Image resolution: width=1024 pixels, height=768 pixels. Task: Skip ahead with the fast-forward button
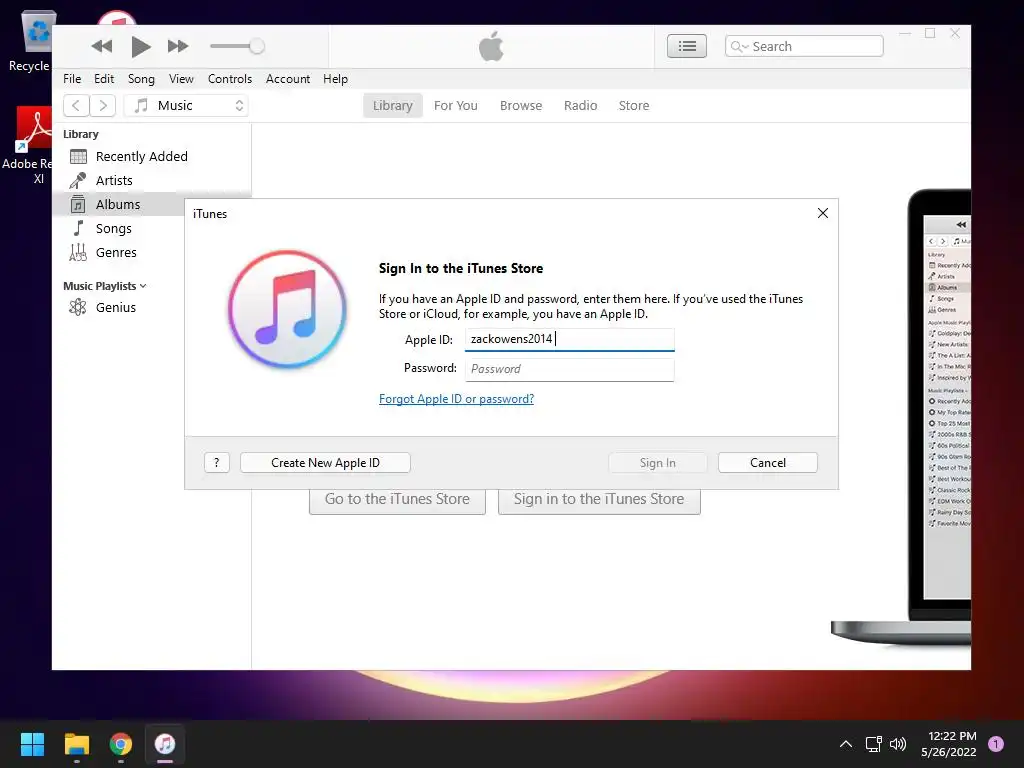click(x=178, y=46)
